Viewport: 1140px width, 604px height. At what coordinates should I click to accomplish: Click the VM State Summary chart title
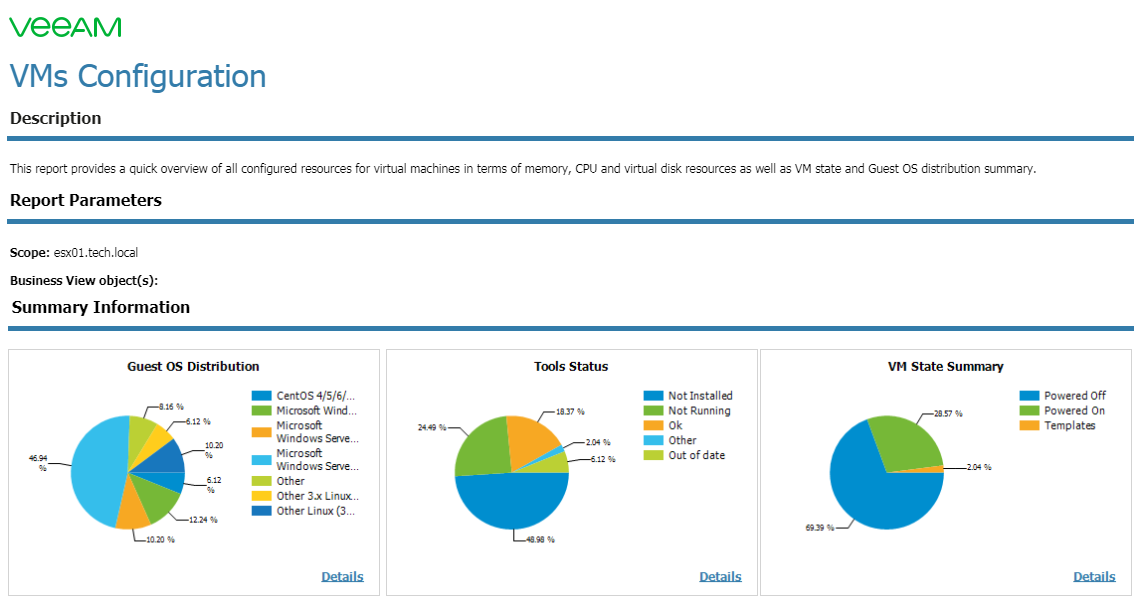[945, 366]
